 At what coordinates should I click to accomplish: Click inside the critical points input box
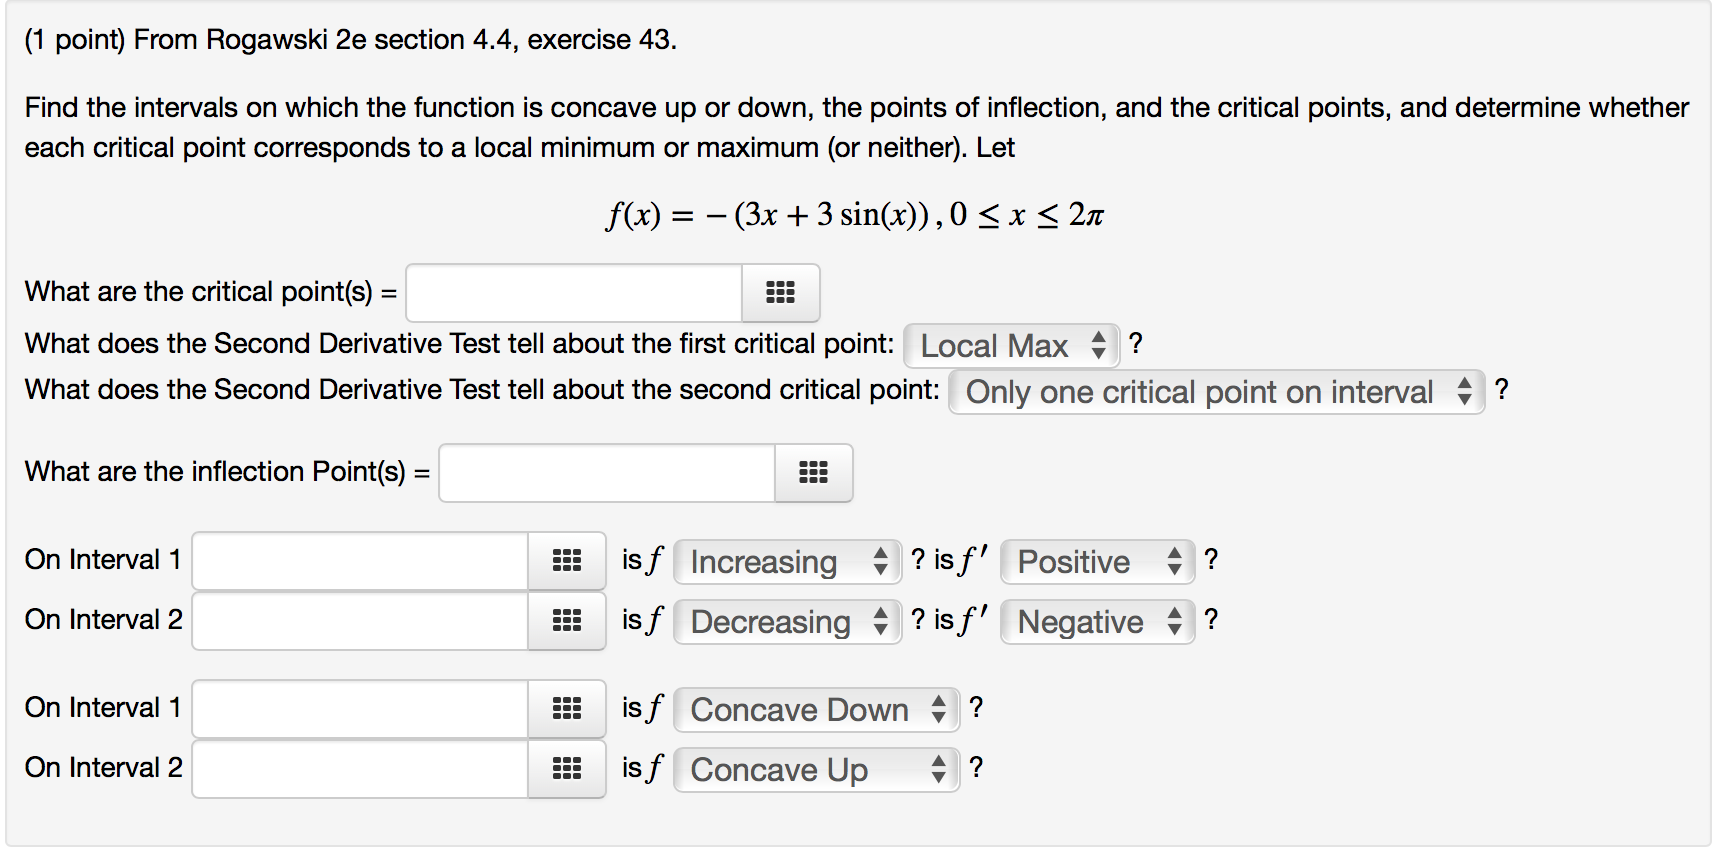point(572,292)
